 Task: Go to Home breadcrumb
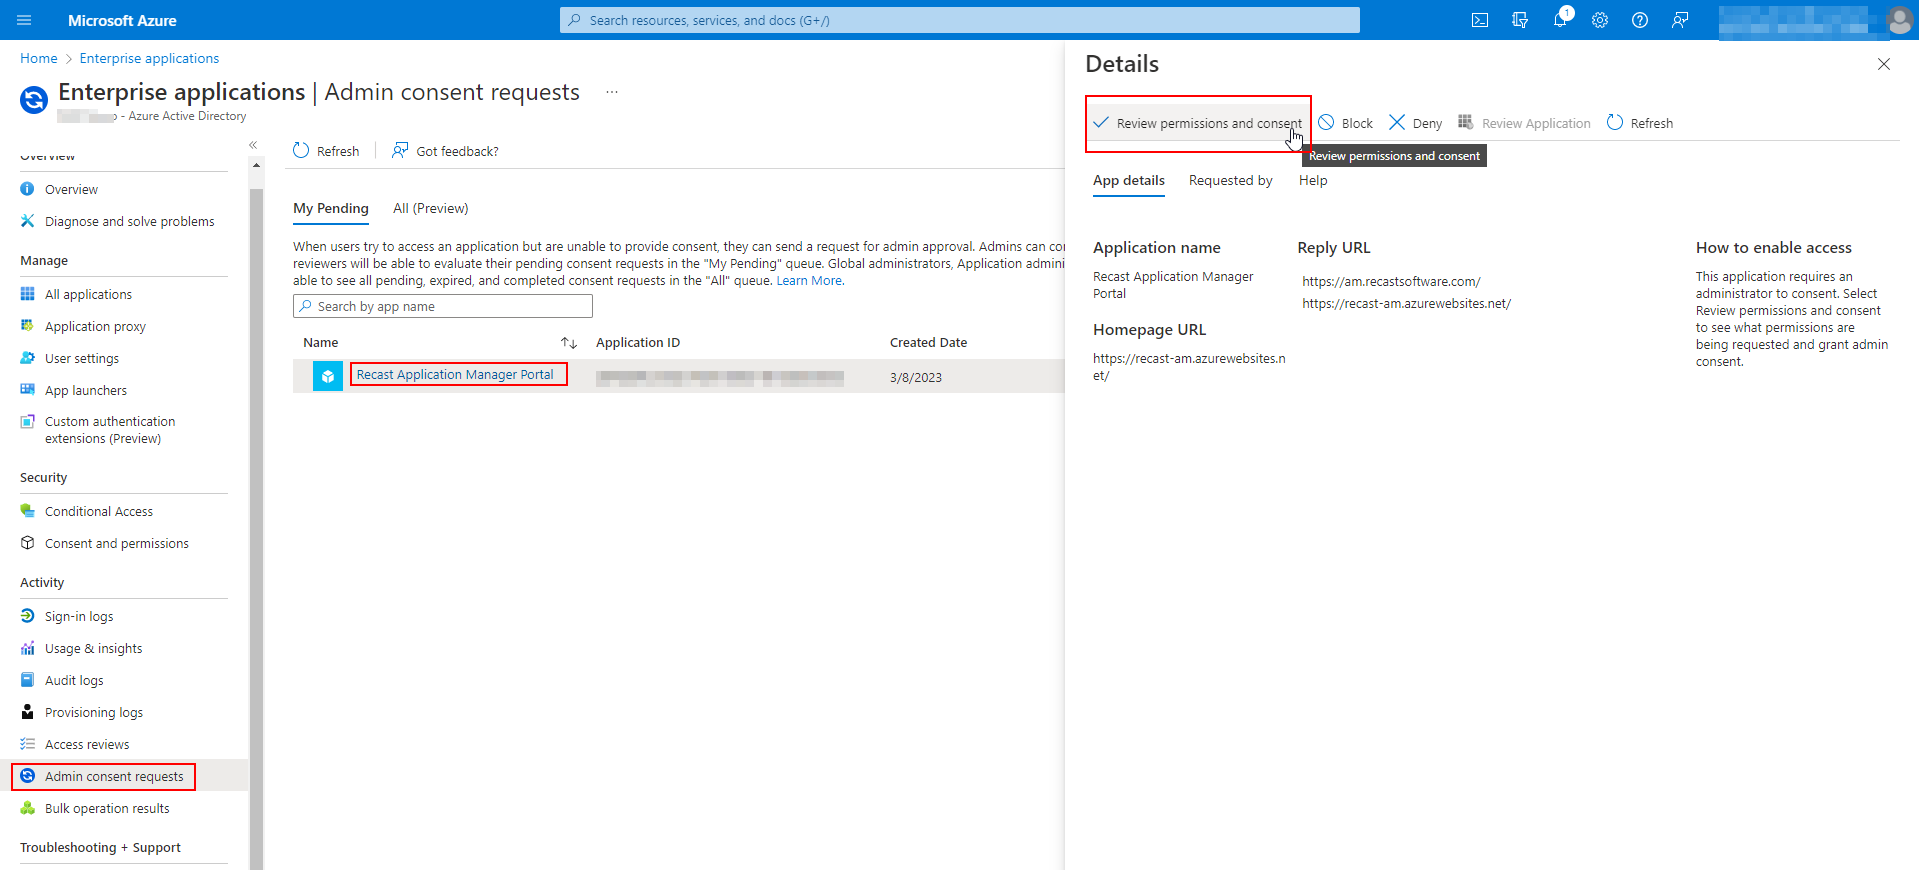(39, 58)
